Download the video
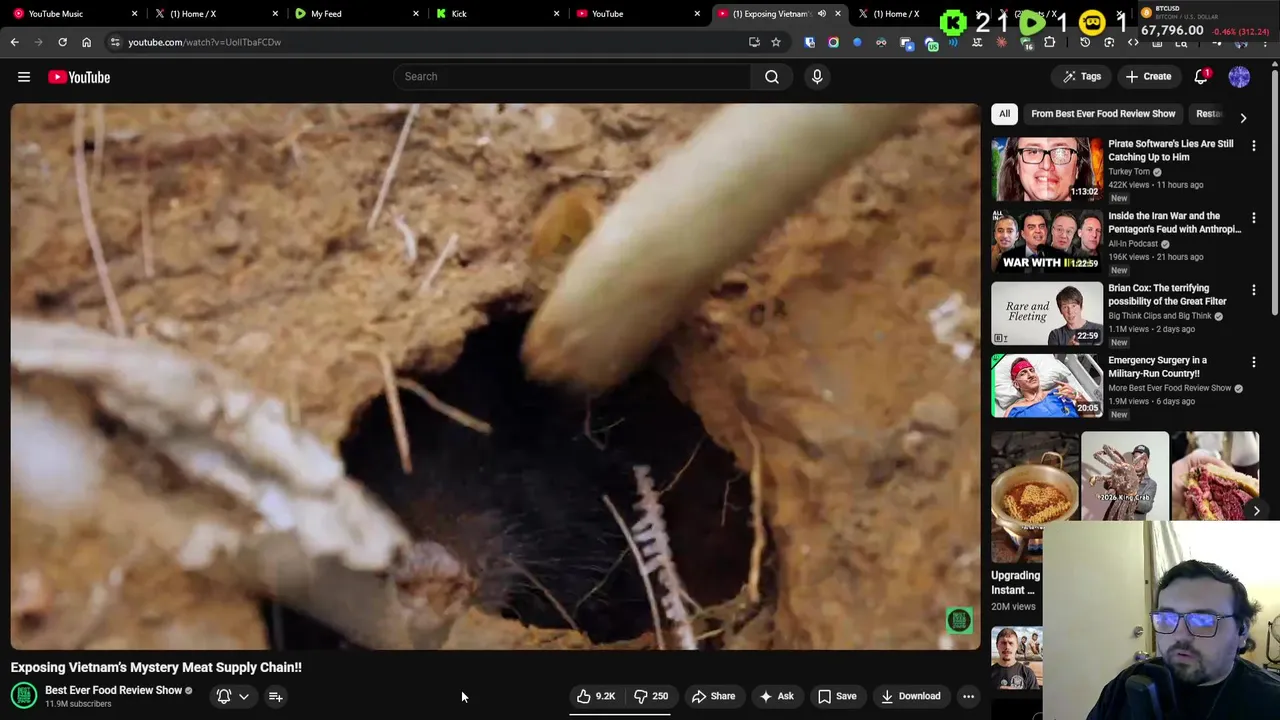 910,696
